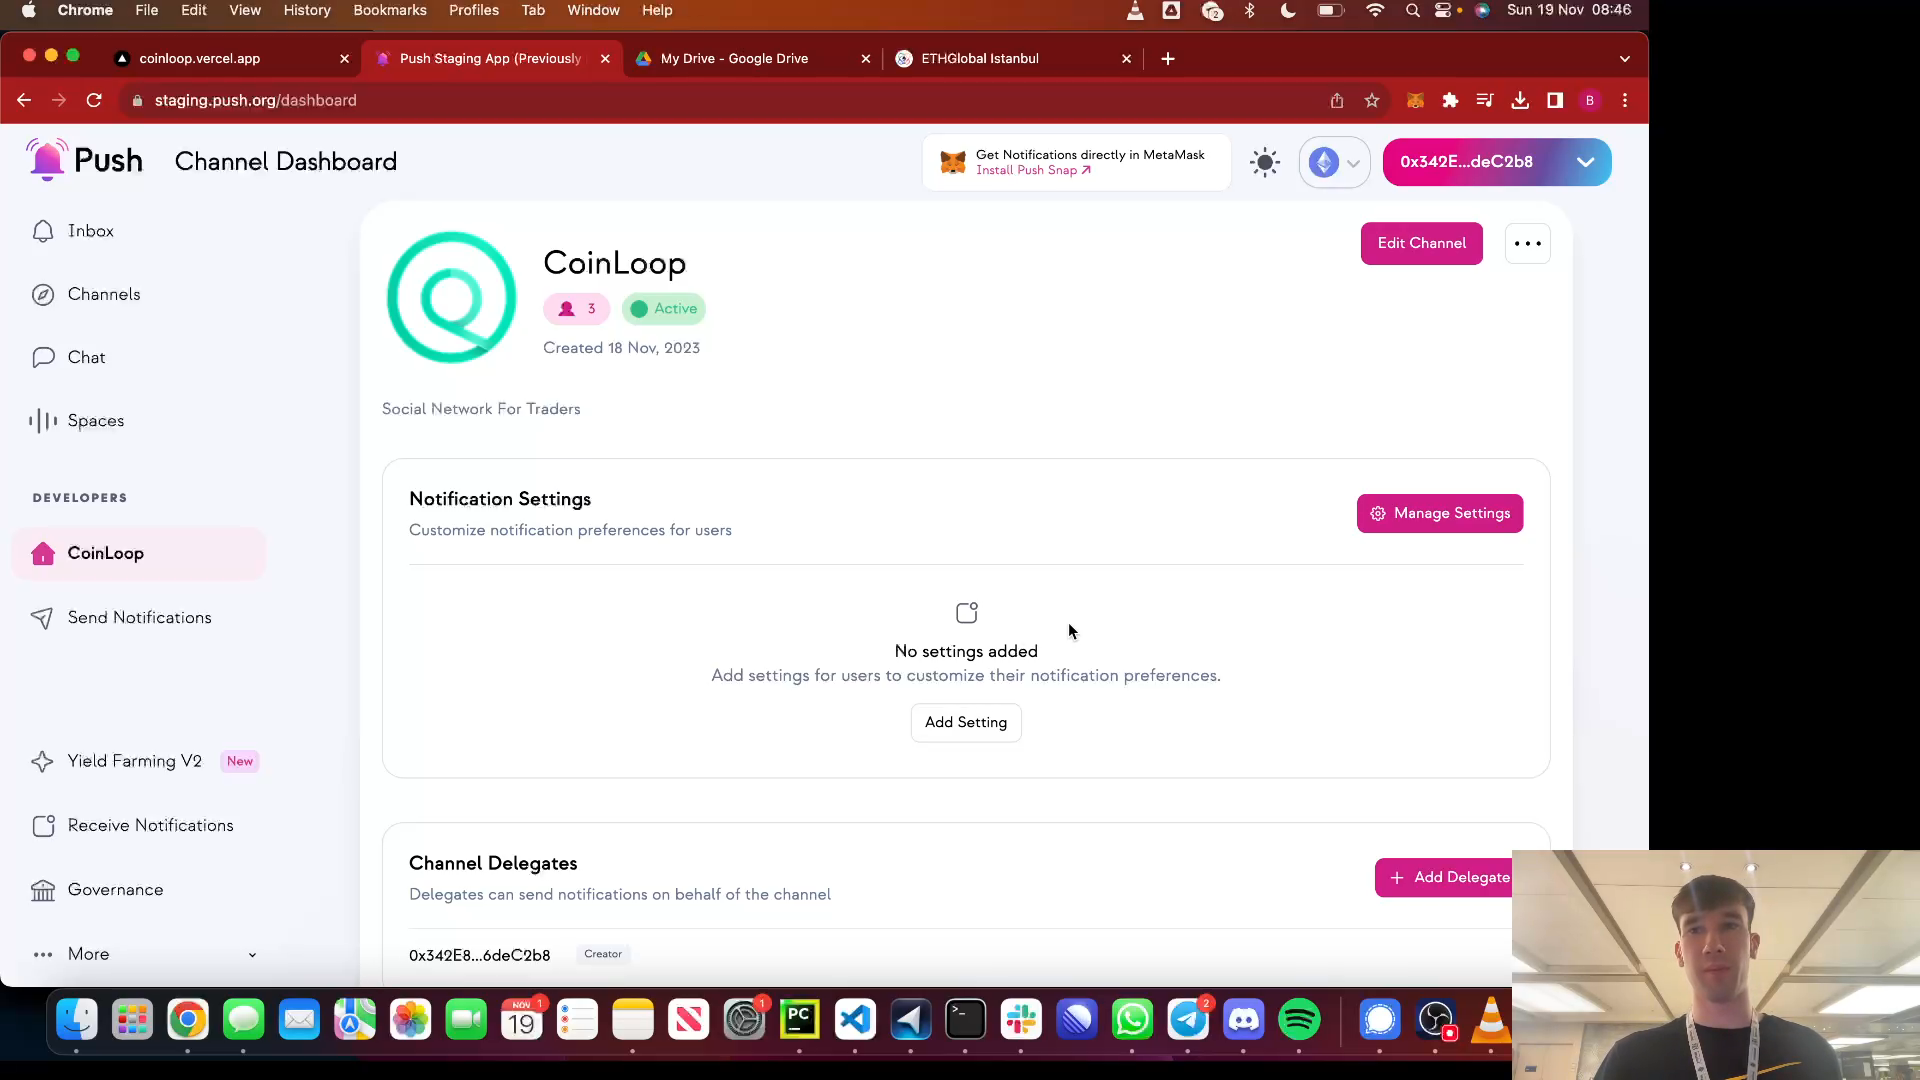Open a new Chrome tab
Screen dimensions: 1920x1080
1168,59
